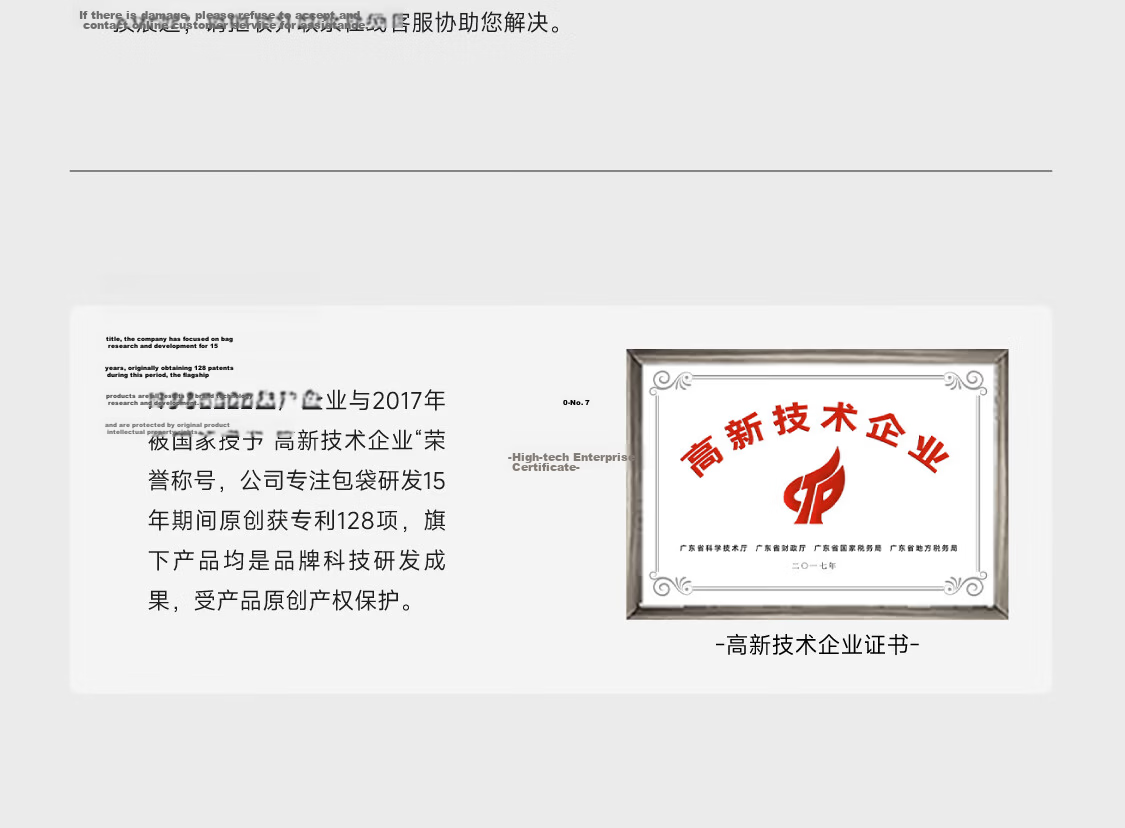This screenshot has height=828, width=1125.
Task: Click the text "客服协助您解决。"
Action: (476, 23)
